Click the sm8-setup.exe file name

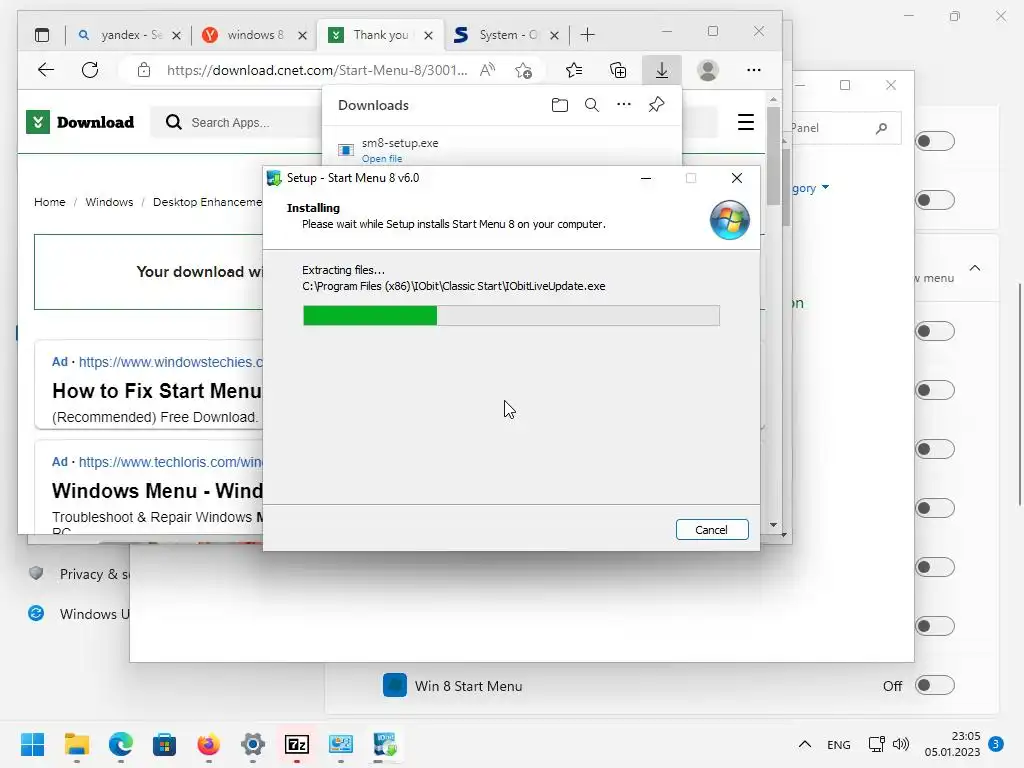(x=400, y=142)
